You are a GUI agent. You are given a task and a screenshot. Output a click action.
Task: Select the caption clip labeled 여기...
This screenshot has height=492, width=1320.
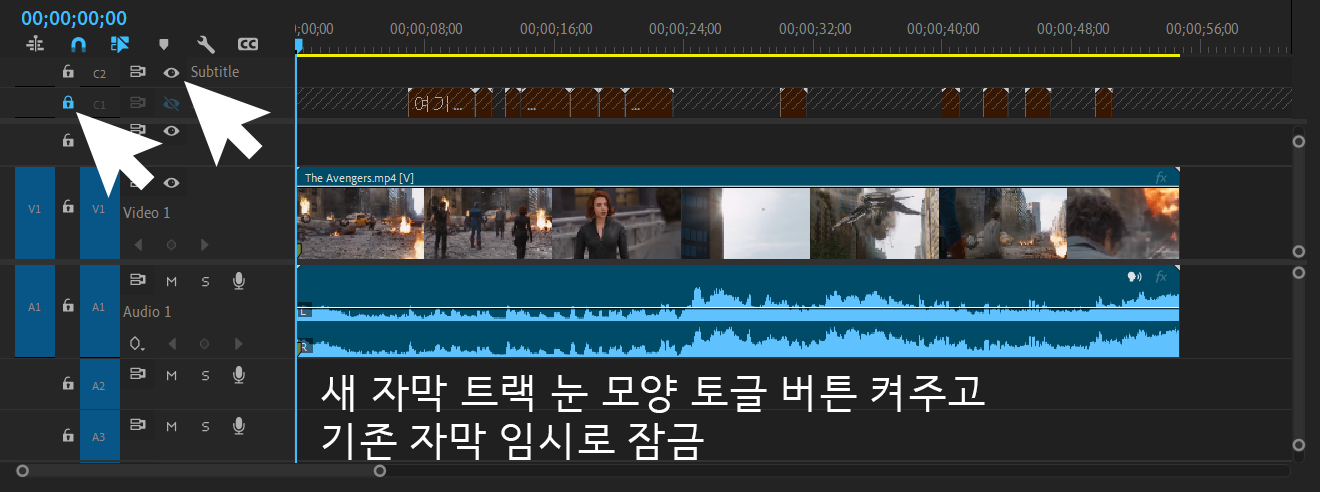(x=440, y=103)
